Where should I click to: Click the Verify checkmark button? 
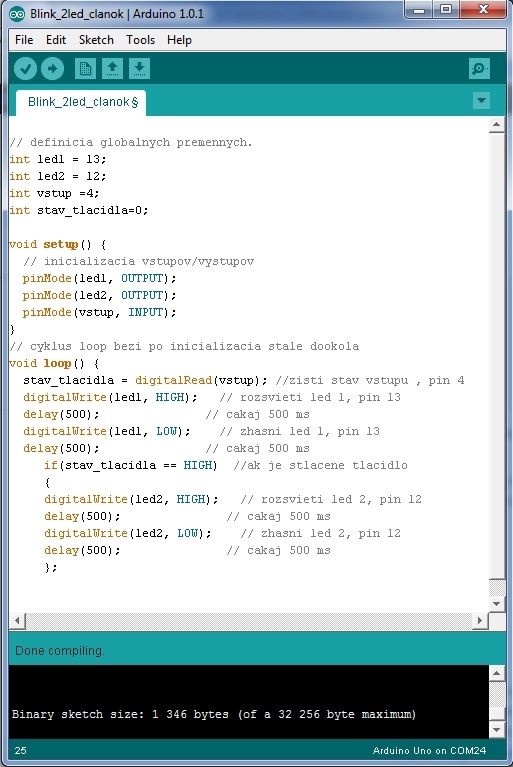click(25, 68)
